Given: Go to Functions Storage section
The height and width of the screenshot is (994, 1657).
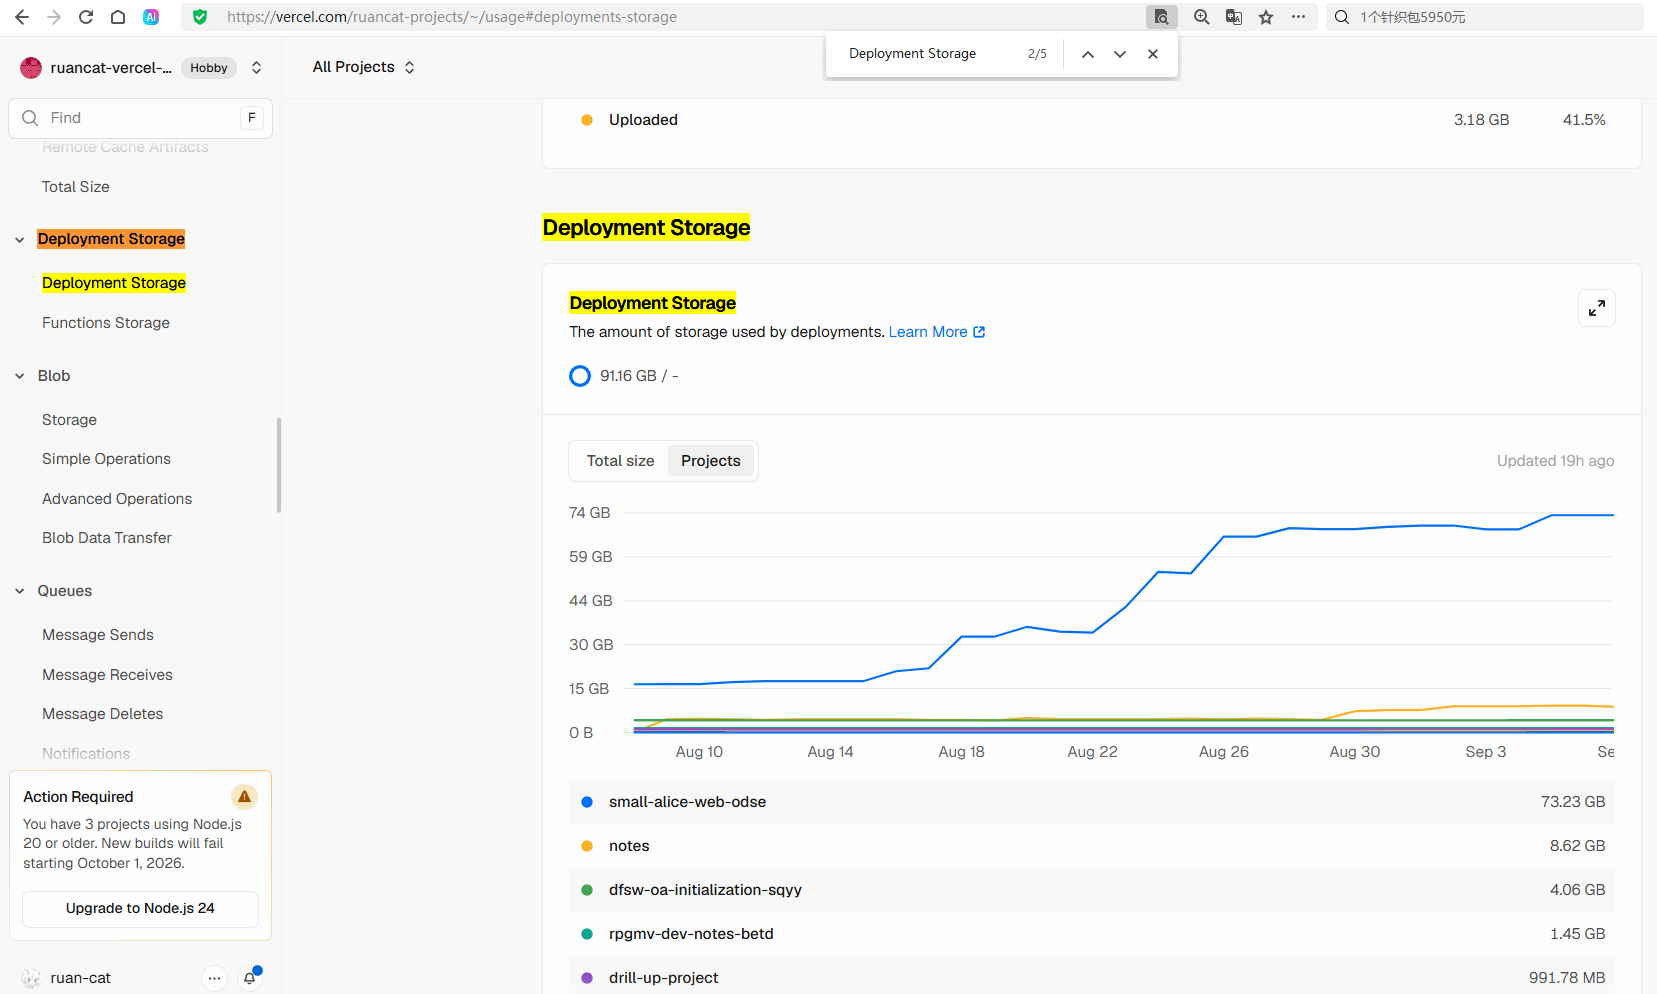Looking at the screenshot, I should (106, 323).
